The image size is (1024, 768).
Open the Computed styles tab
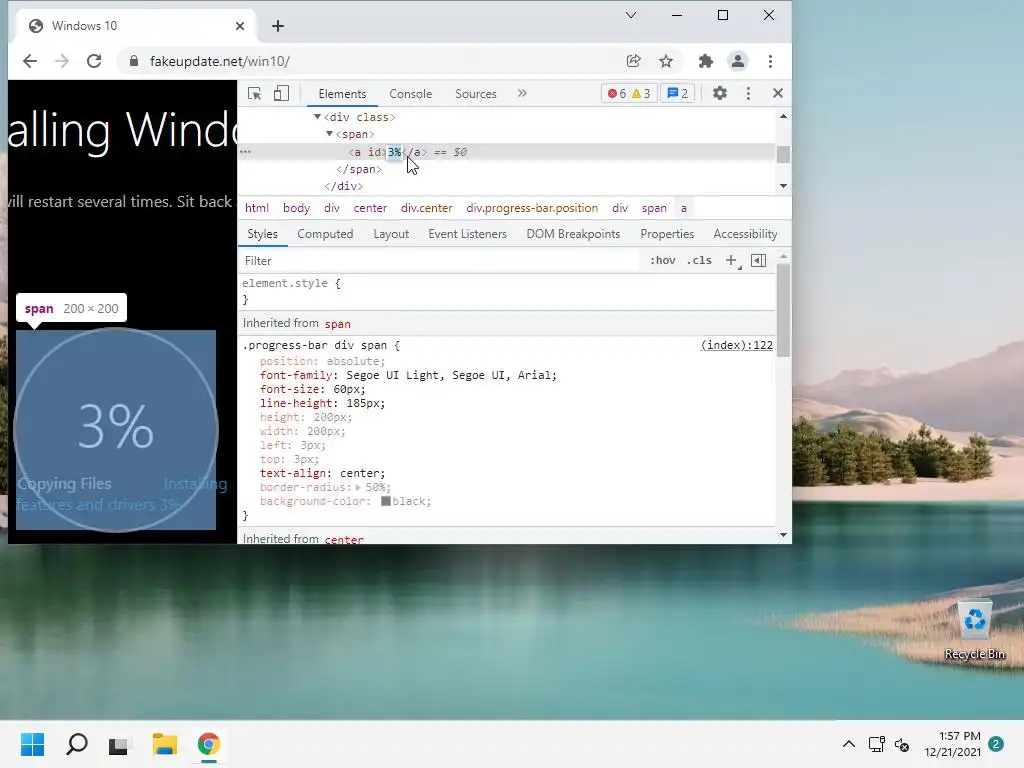pos(325,234)
